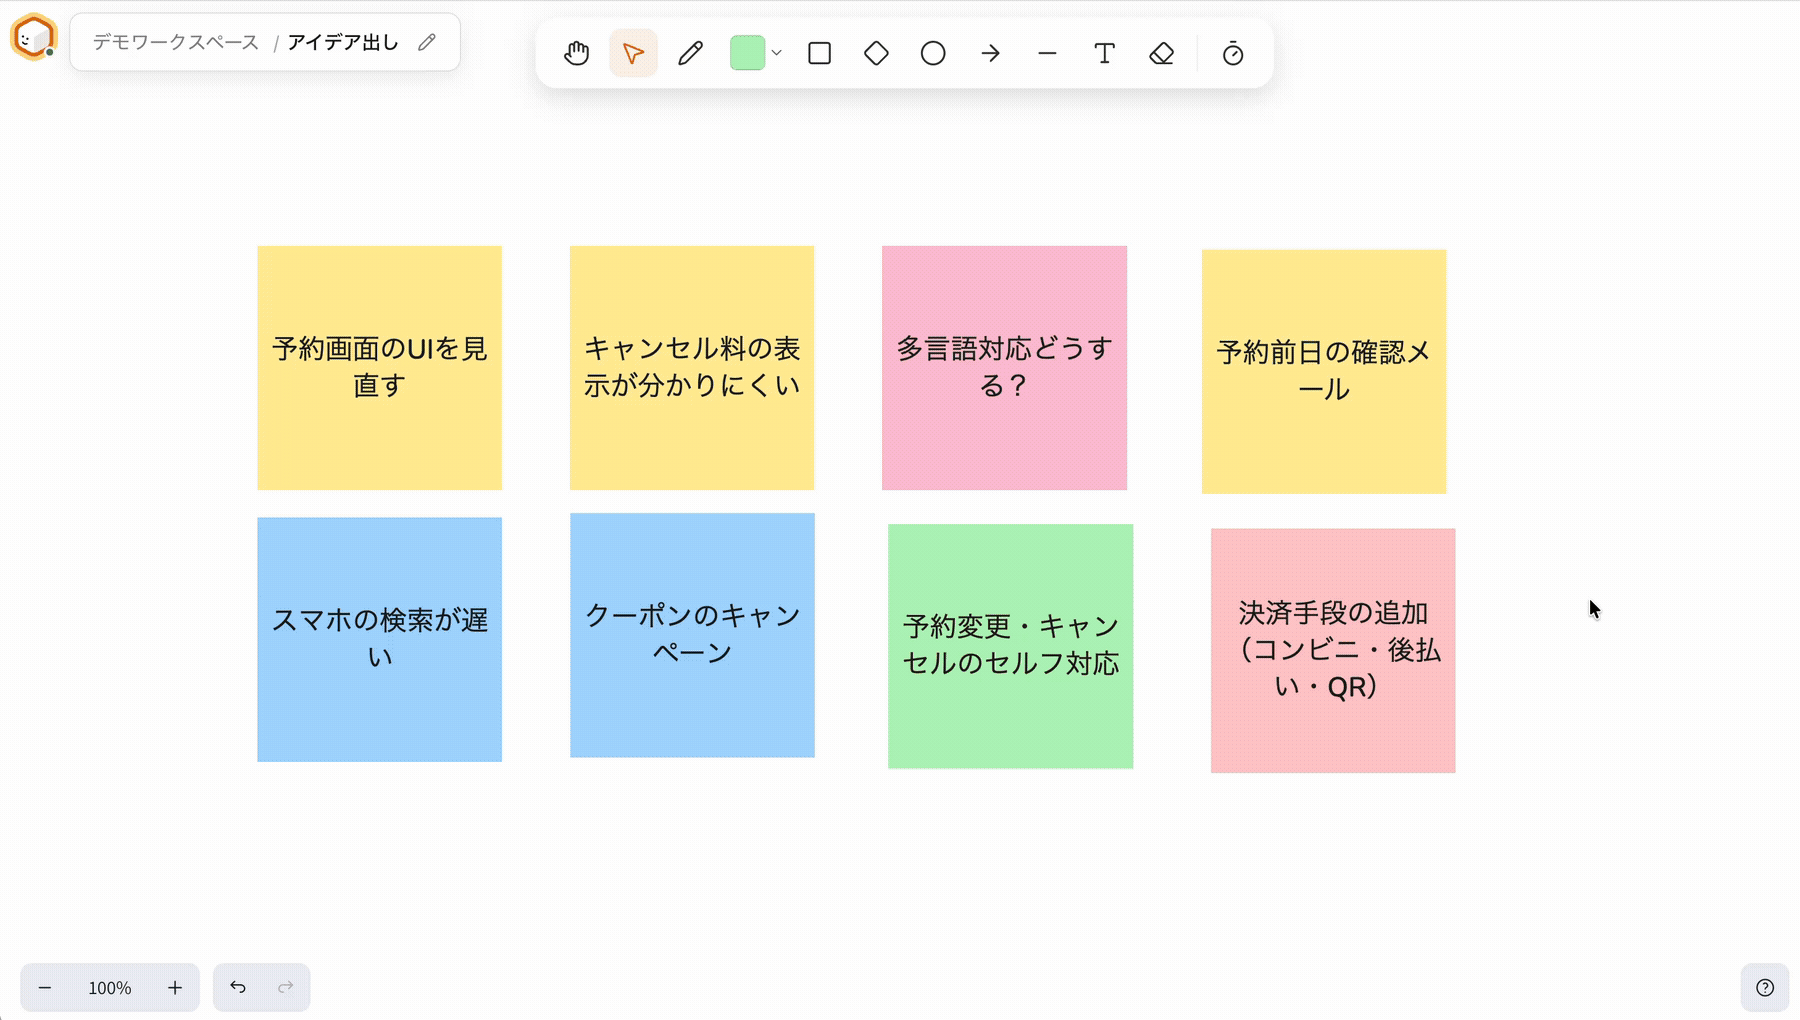Select the Rectangle shape tool
This screenshot has width=1800, height=1020.
click(x=819, y=53)
